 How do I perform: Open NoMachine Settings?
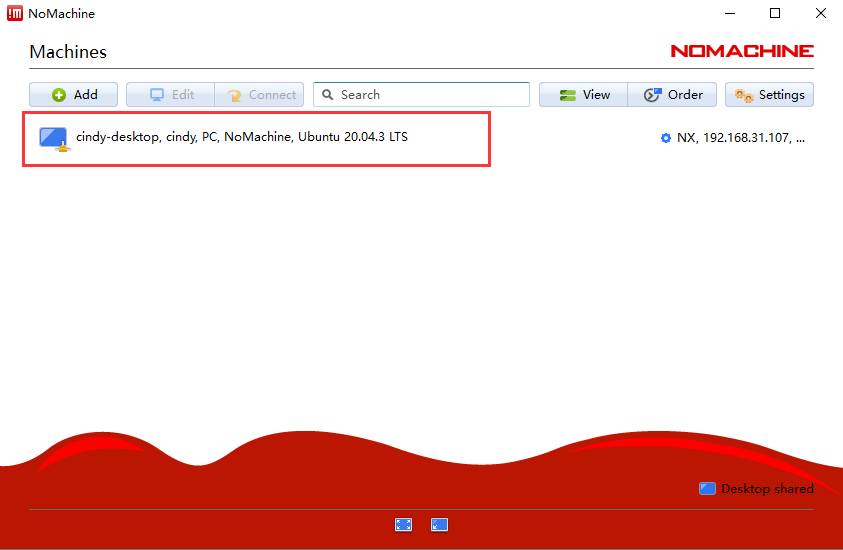pos(769,95)
